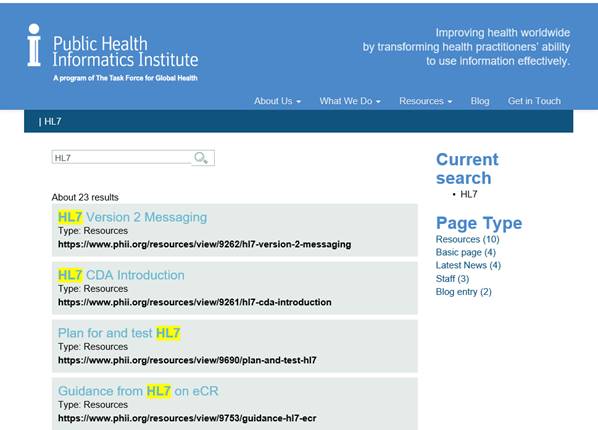Expand the About Us dropdown menu
Image resolution: width=598 pixels, height=430 pixels.
(277, 101)
